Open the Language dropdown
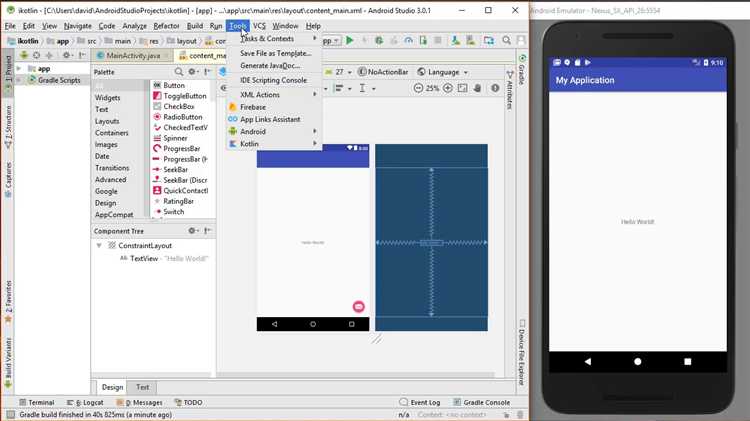 point(442,72)
